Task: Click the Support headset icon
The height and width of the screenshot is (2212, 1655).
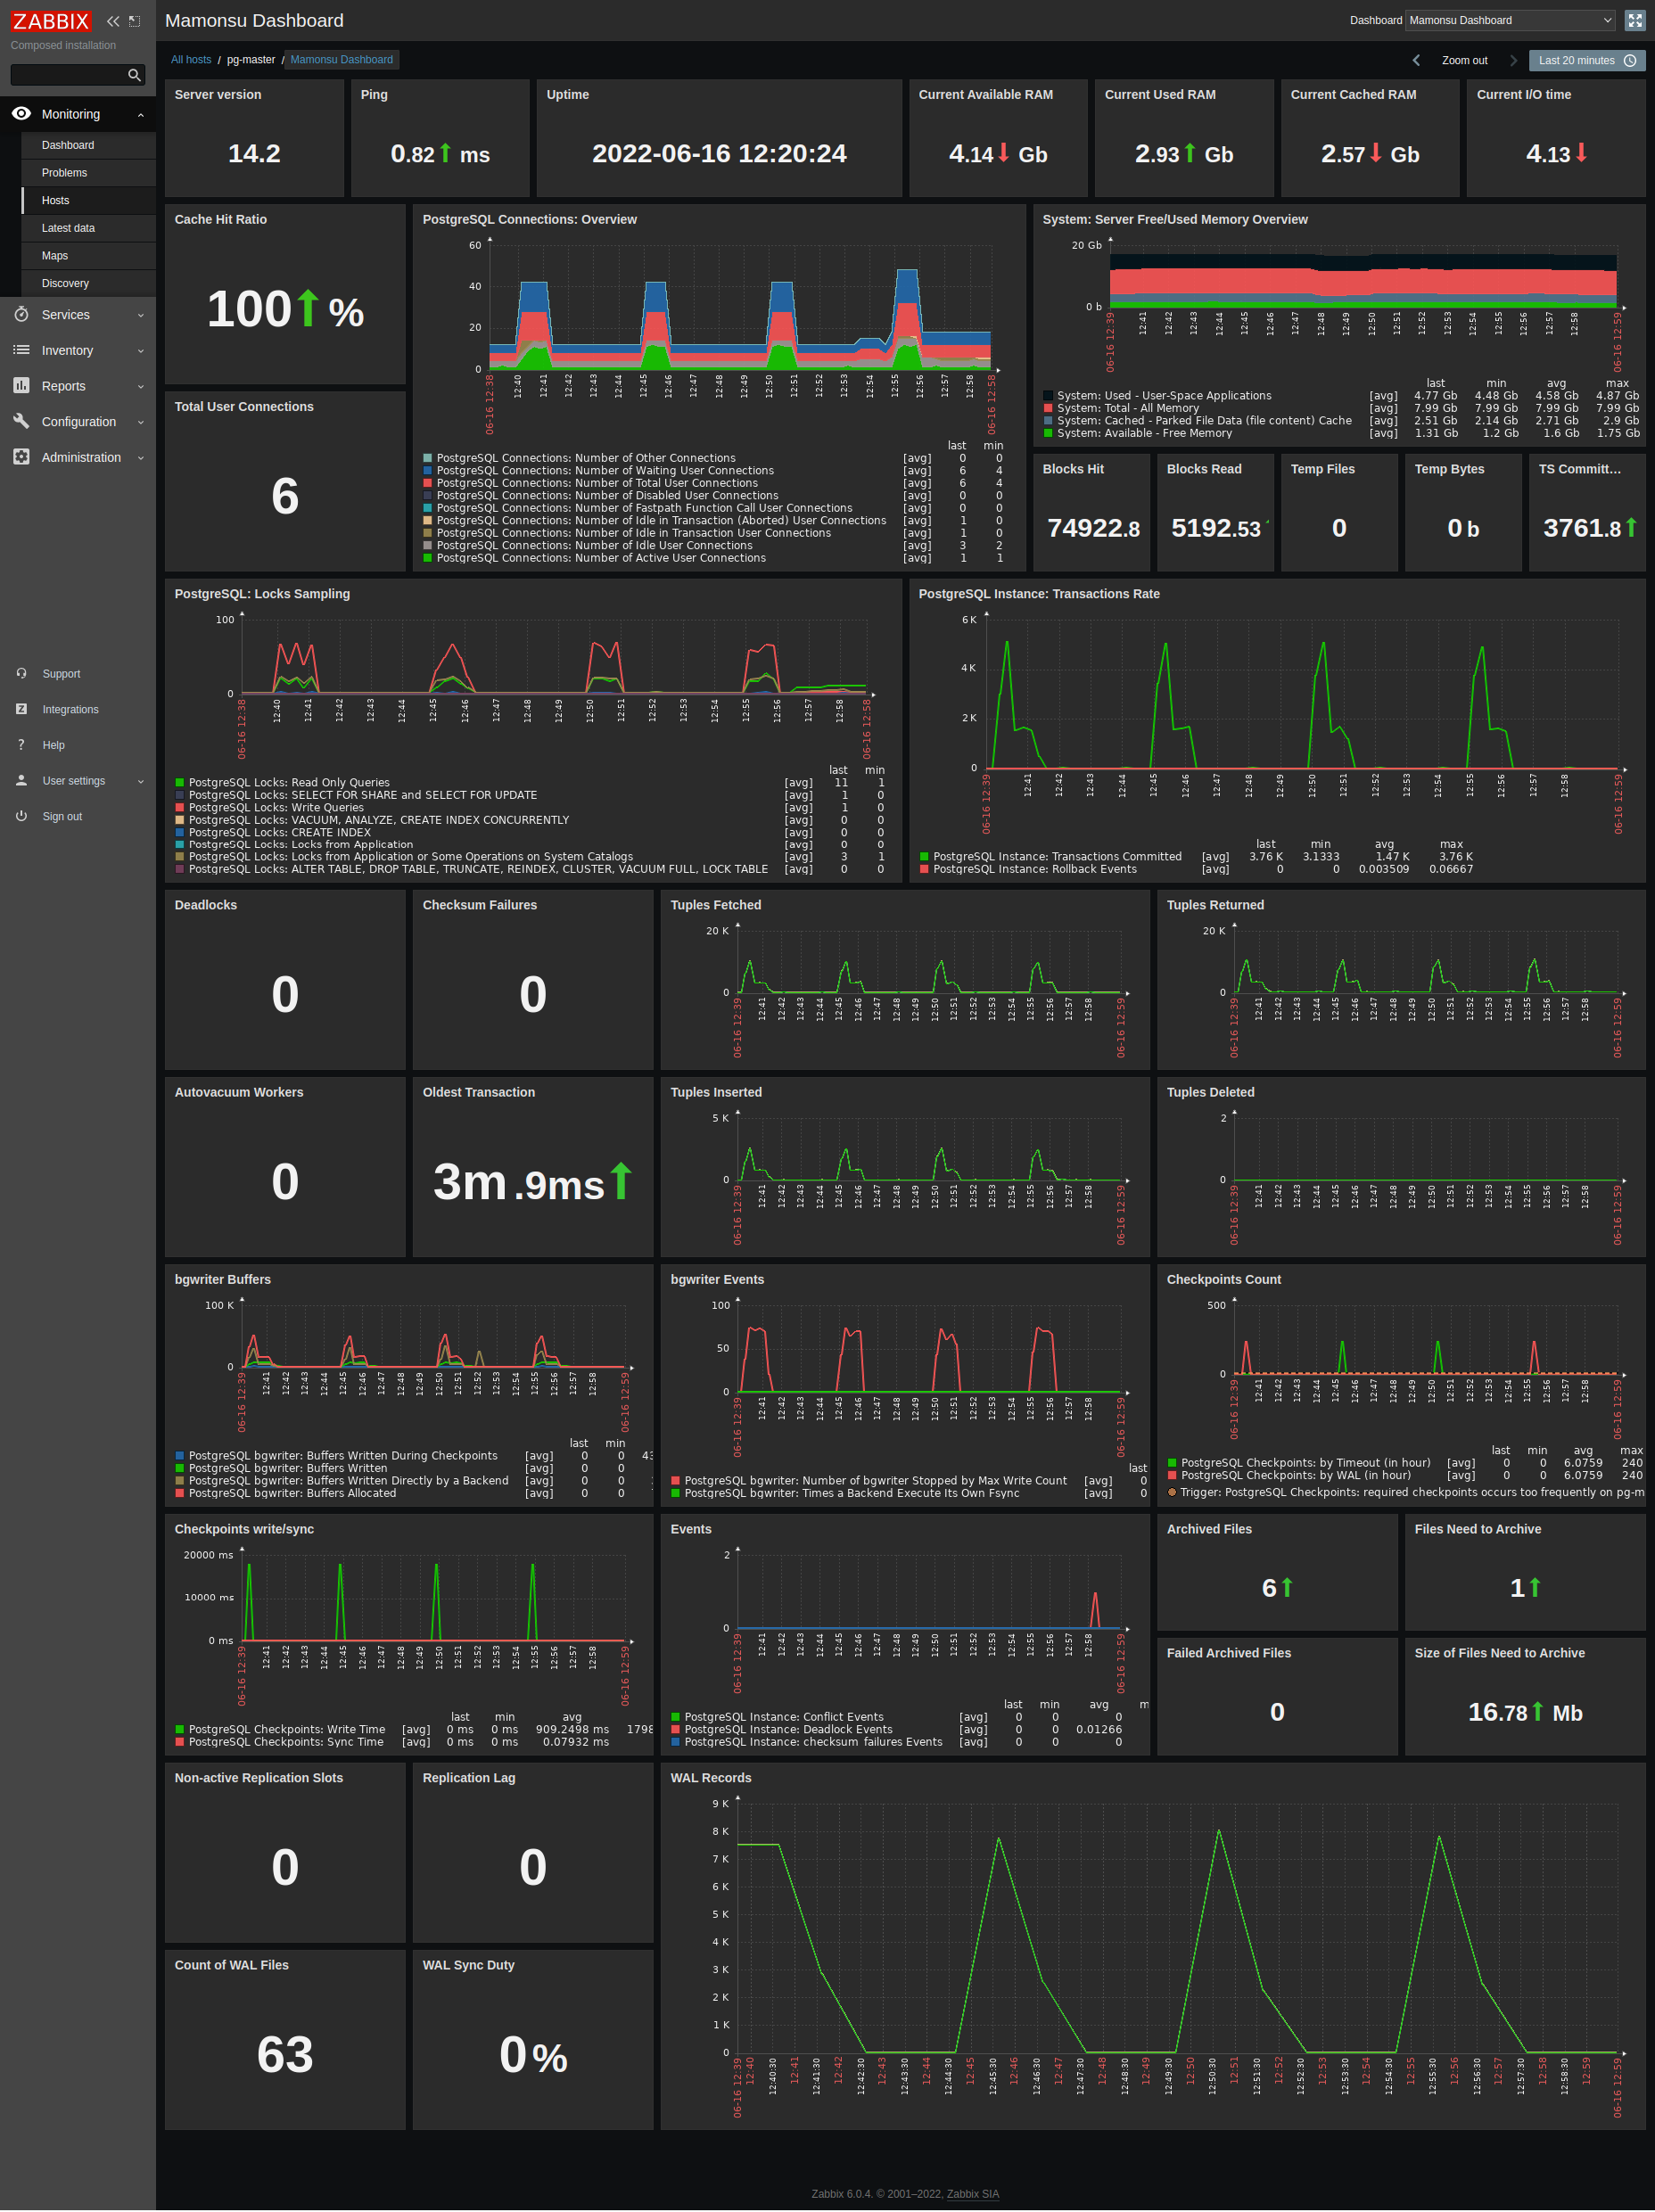Action: tap(21, 674)
